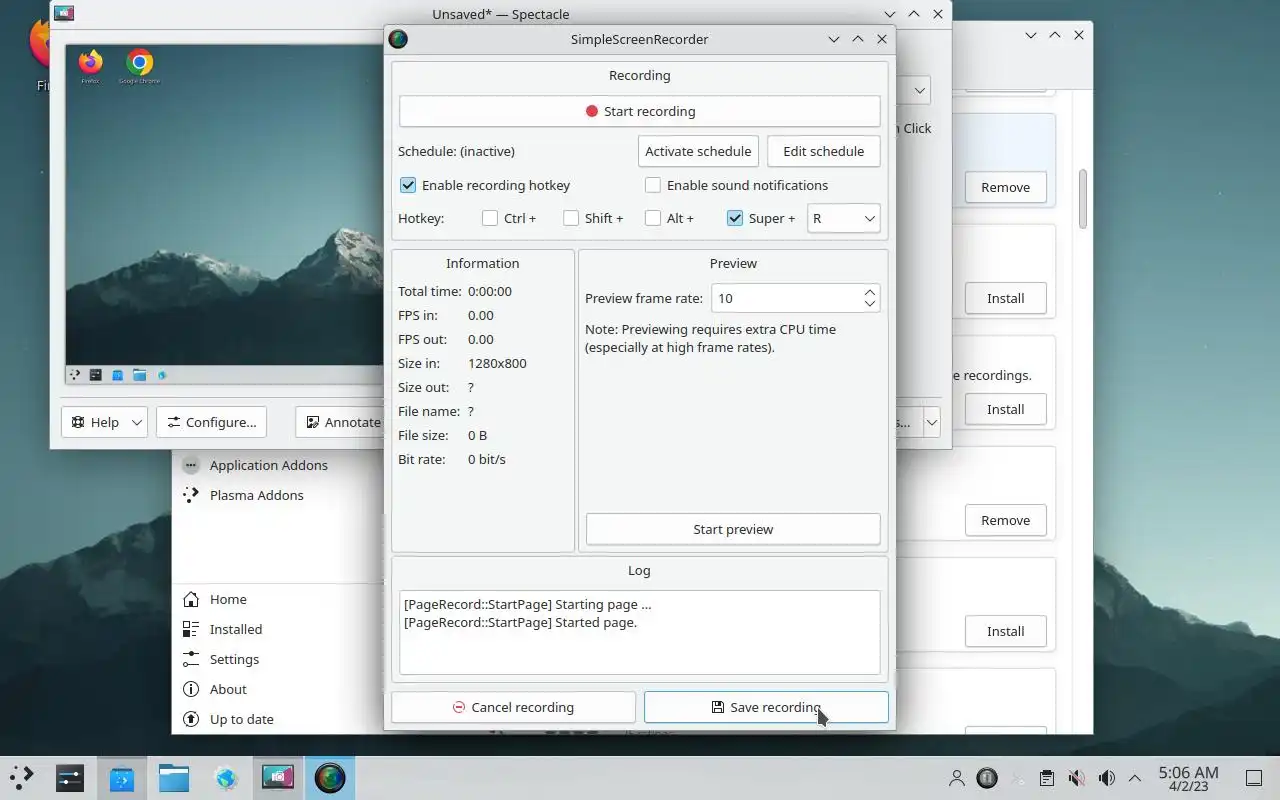The height and width of the screenshot is (800, 1280).
Task: Click the Plasma Addons icon
Action: [191, 495]
